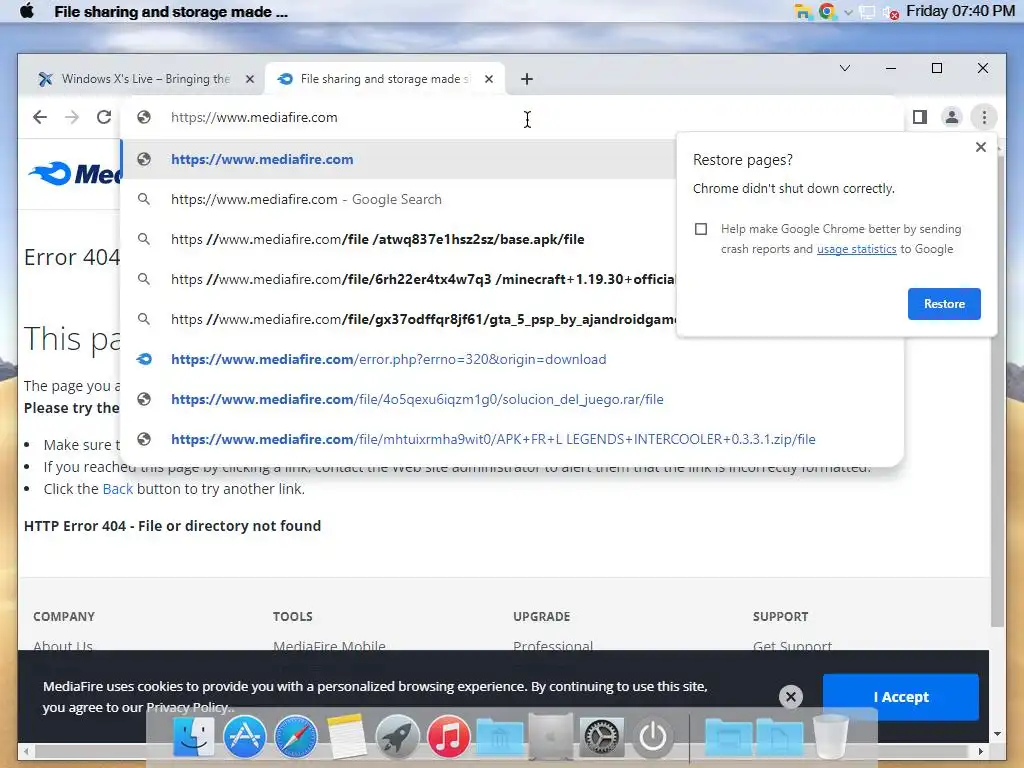1024x768 pixels.
Task: Select the highlighted https://www.mediafire.com suggestion
Action: [x=398, y=159]
